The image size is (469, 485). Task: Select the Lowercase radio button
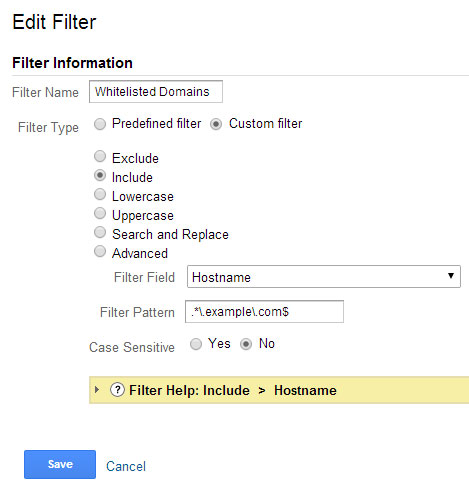[x=100, y=194]
